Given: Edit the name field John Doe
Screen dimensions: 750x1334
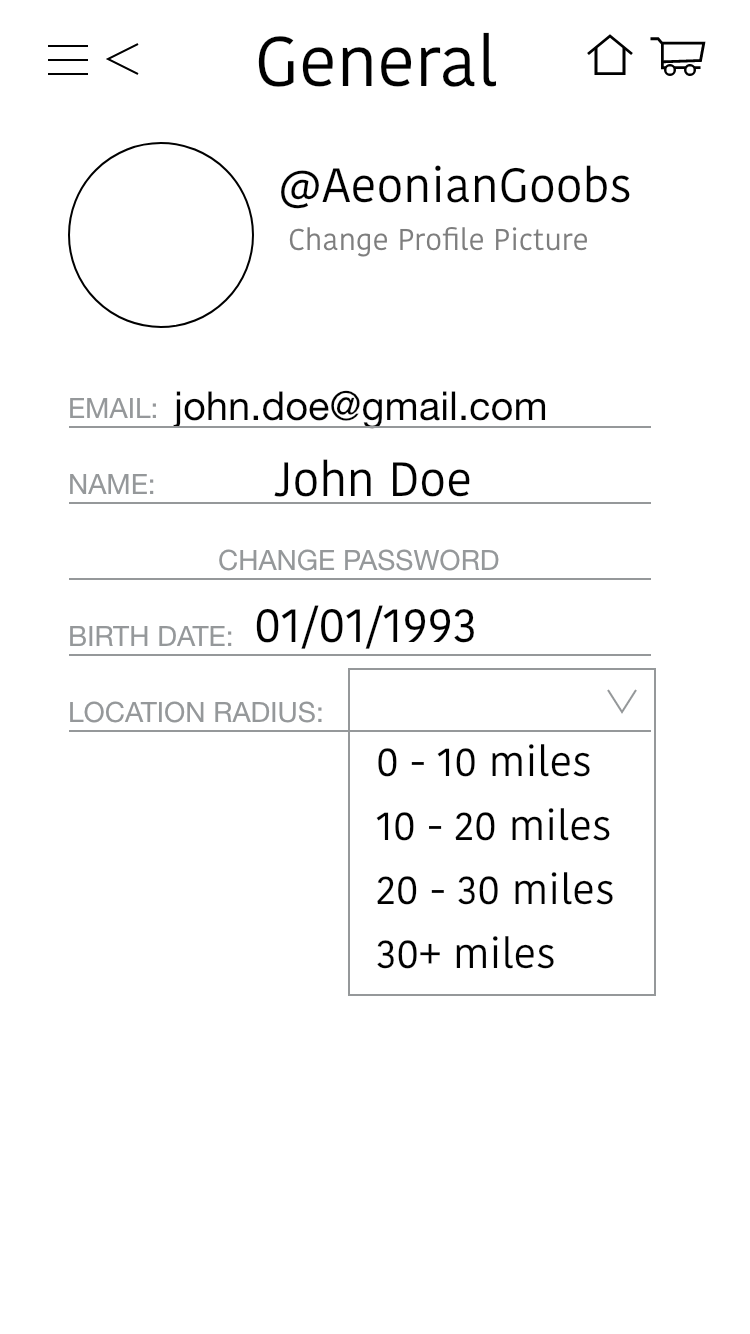Looking at the screenshot, I should [372, 480].
